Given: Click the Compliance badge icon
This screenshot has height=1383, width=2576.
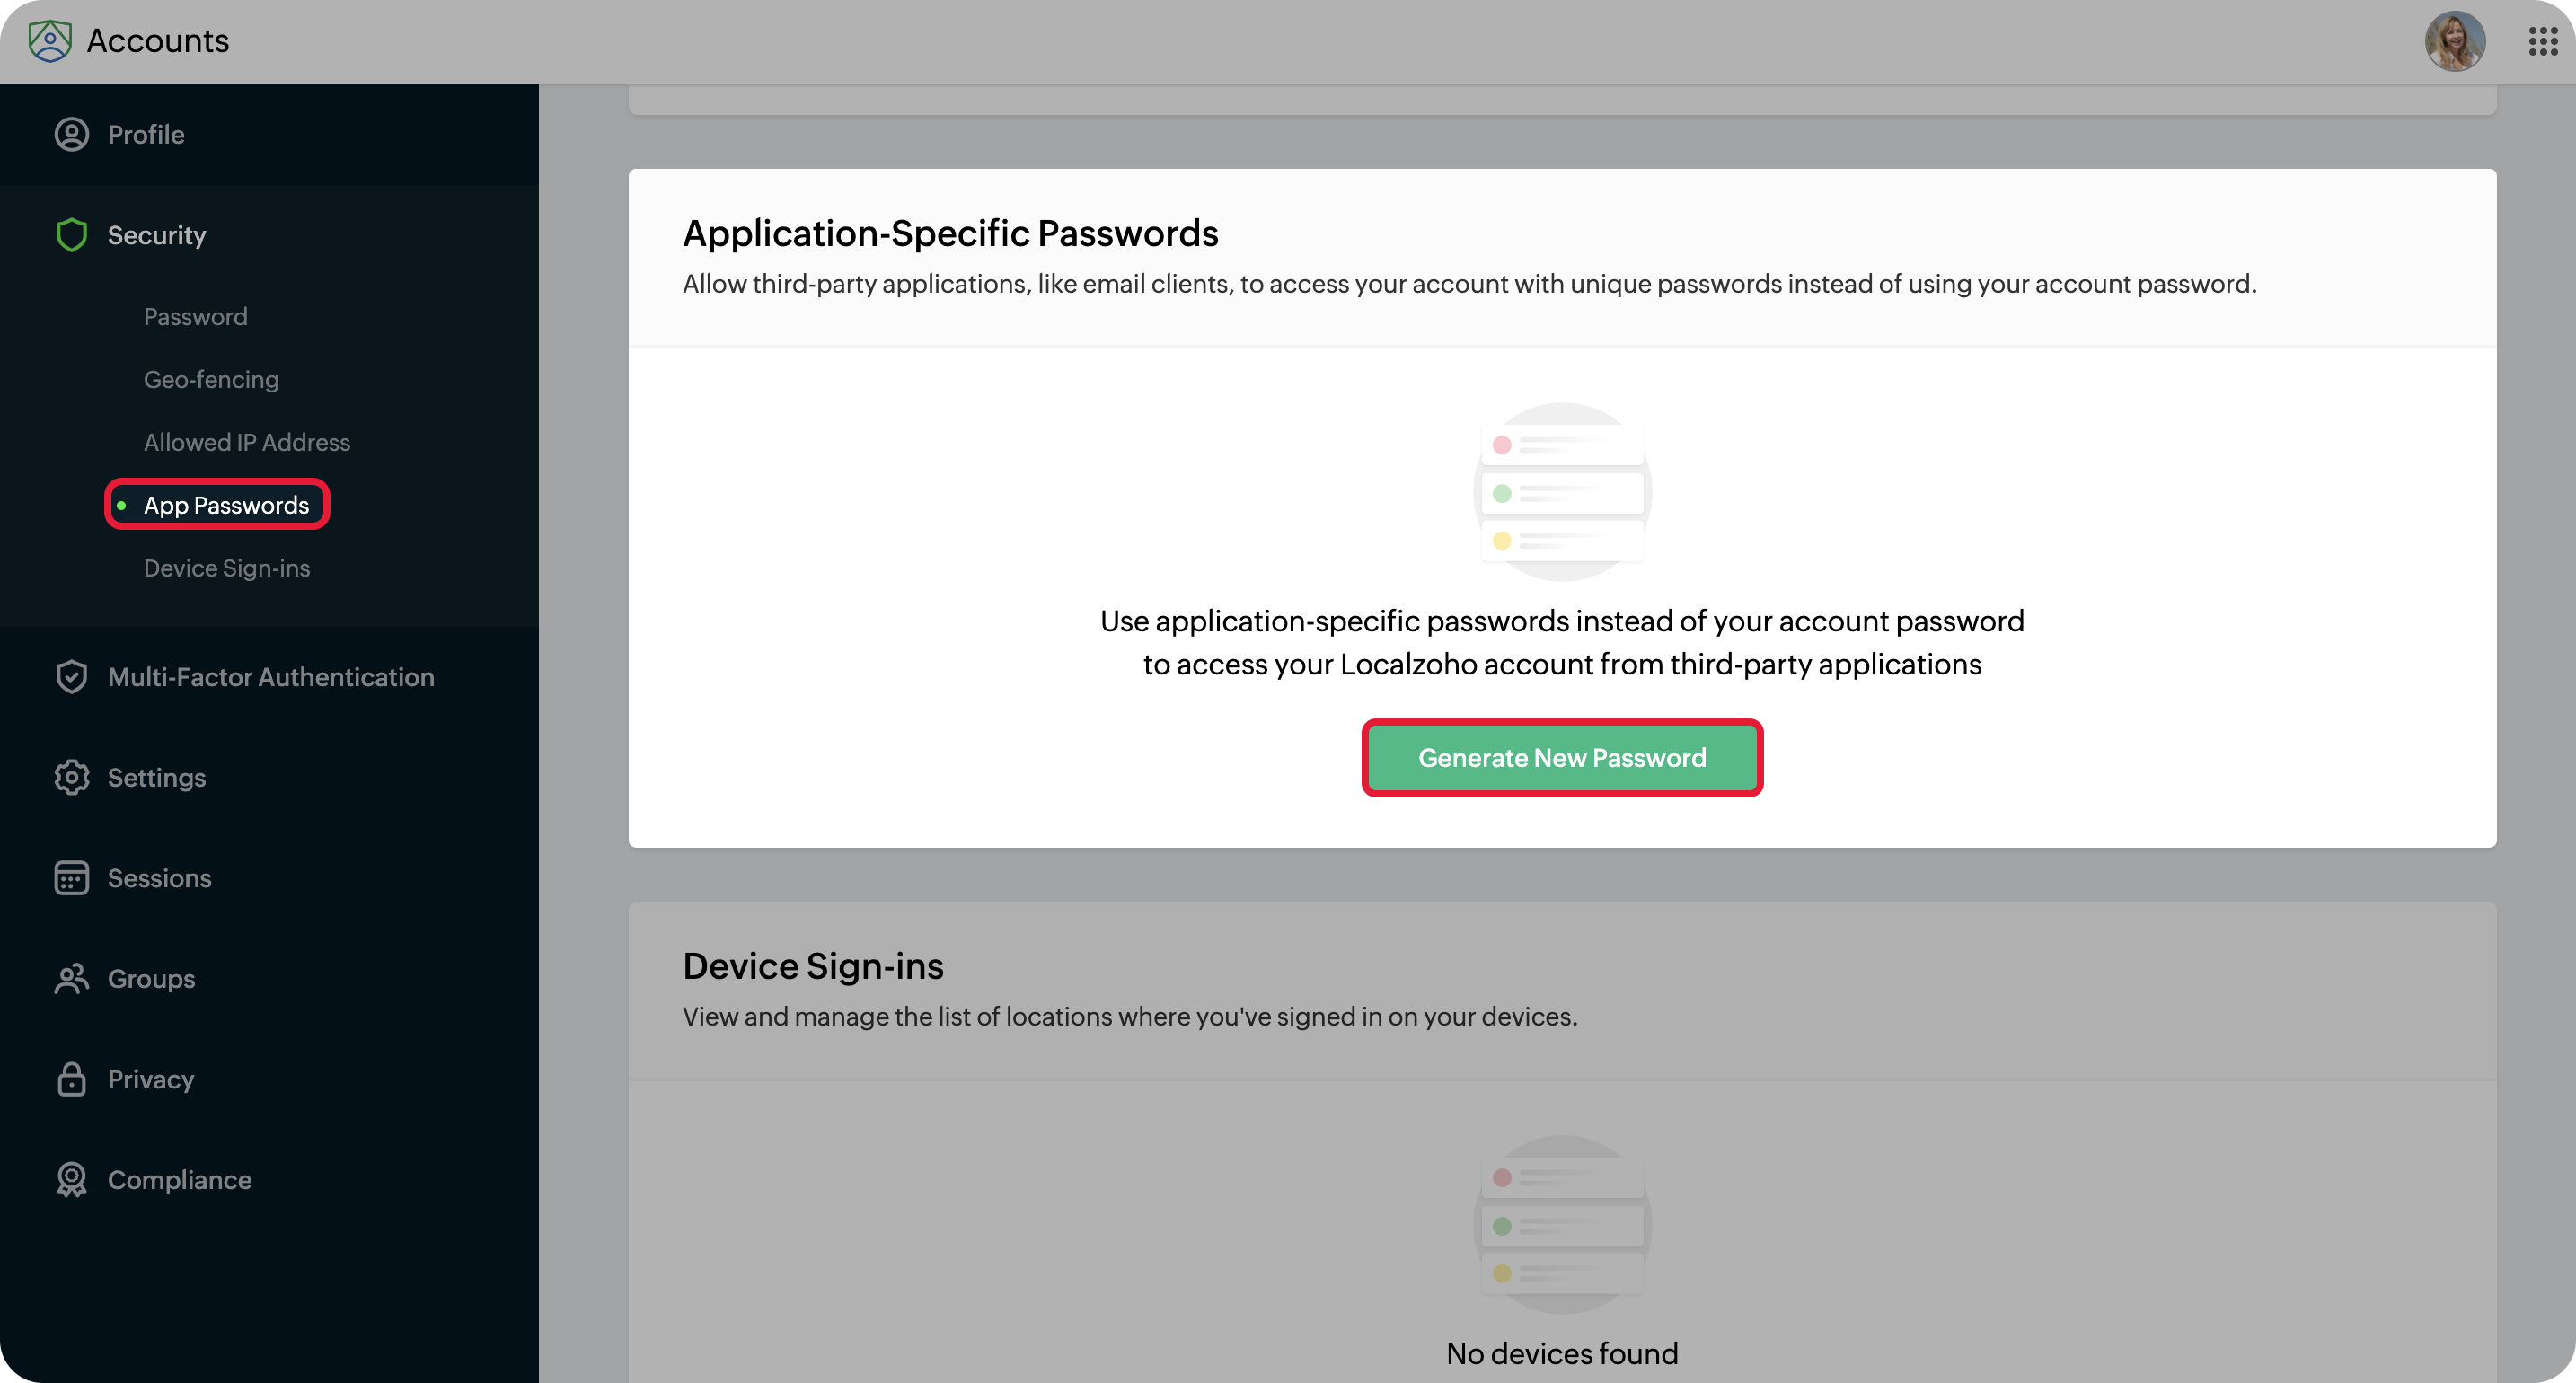Looking at the screenshot, I should (72, 1180).
